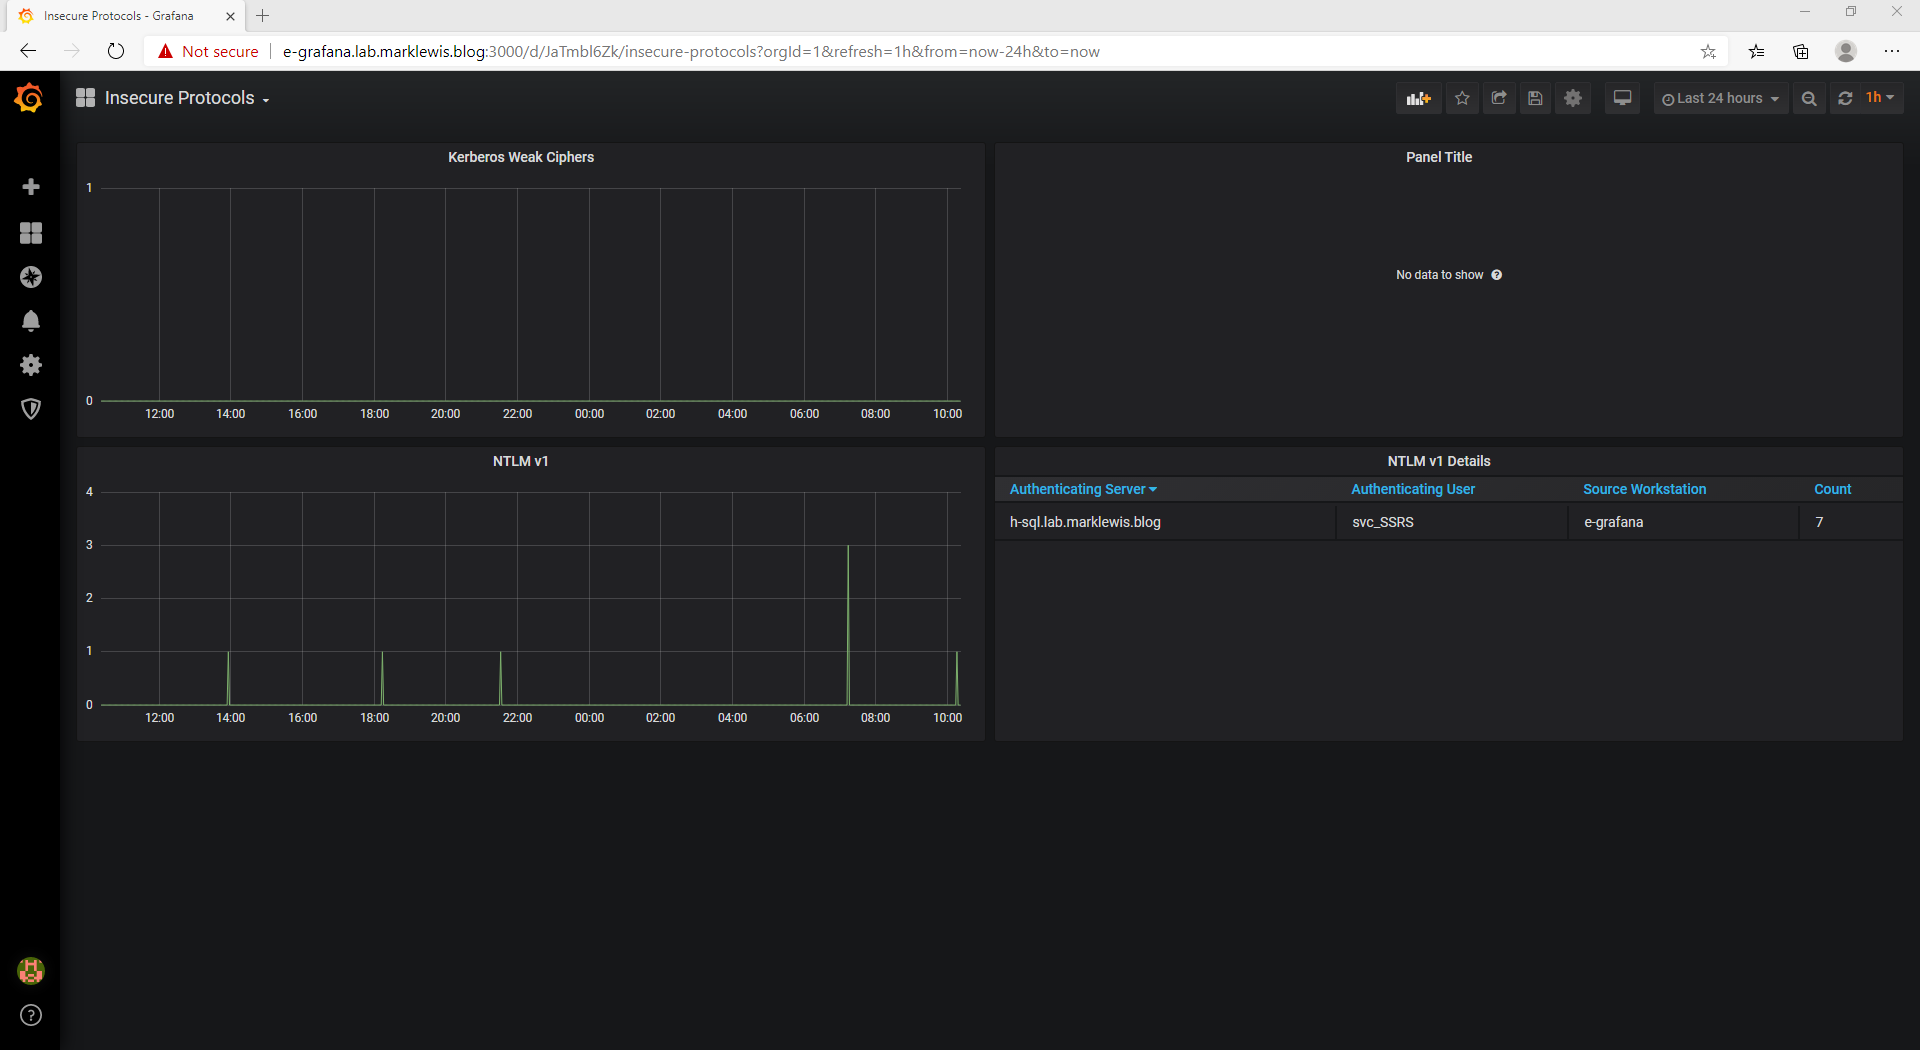1920x1050 pixels.
Task: Open the 1h refresh interval dropdown
Action: coord(1879,97)
